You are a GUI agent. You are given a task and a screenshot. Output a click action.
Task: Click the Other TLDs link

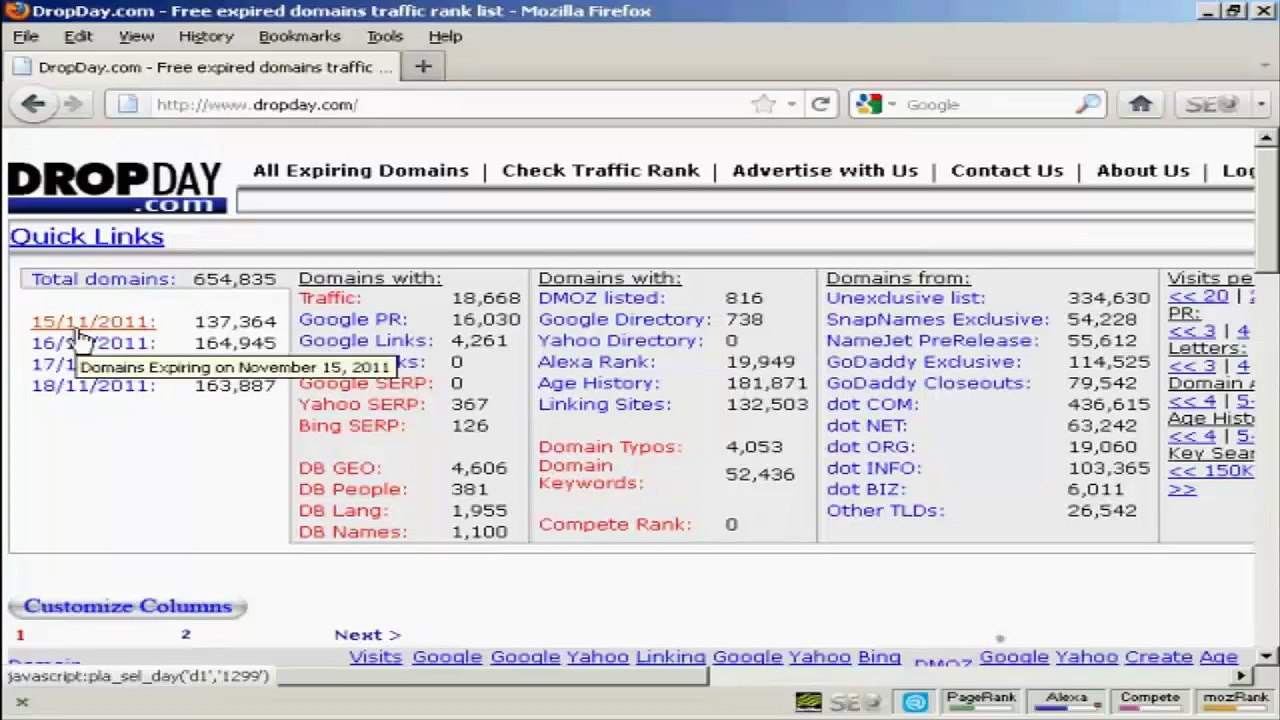[885, 511]
